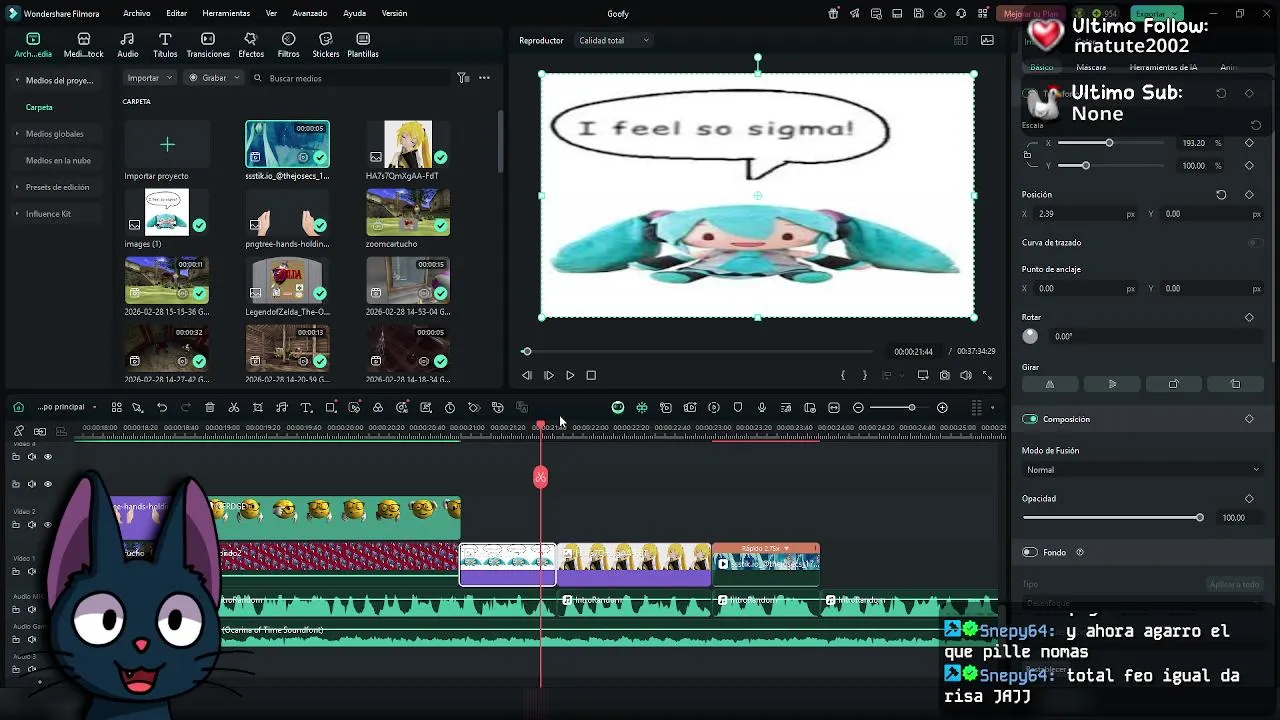Take a snapshot with the camera icon

pos(944,376)
